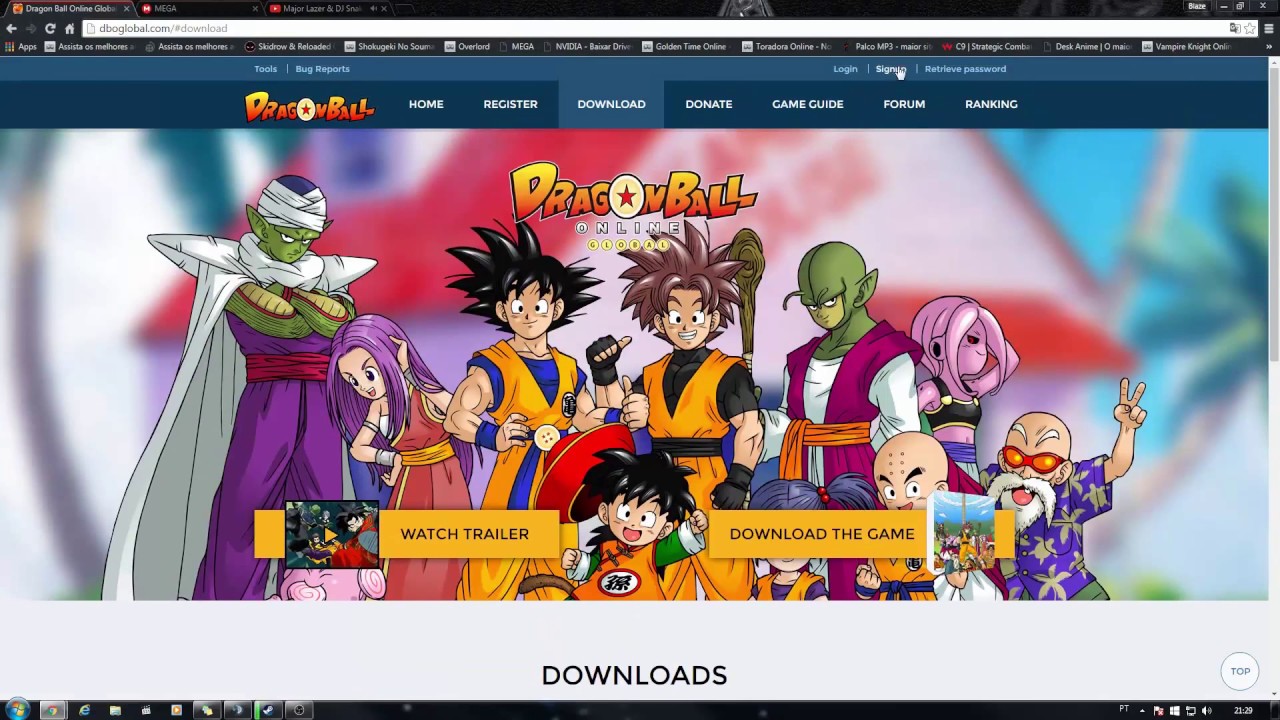Click the taskbar clock showing 21:29
The image size is (1280, 720).
tap(1243, 710)
